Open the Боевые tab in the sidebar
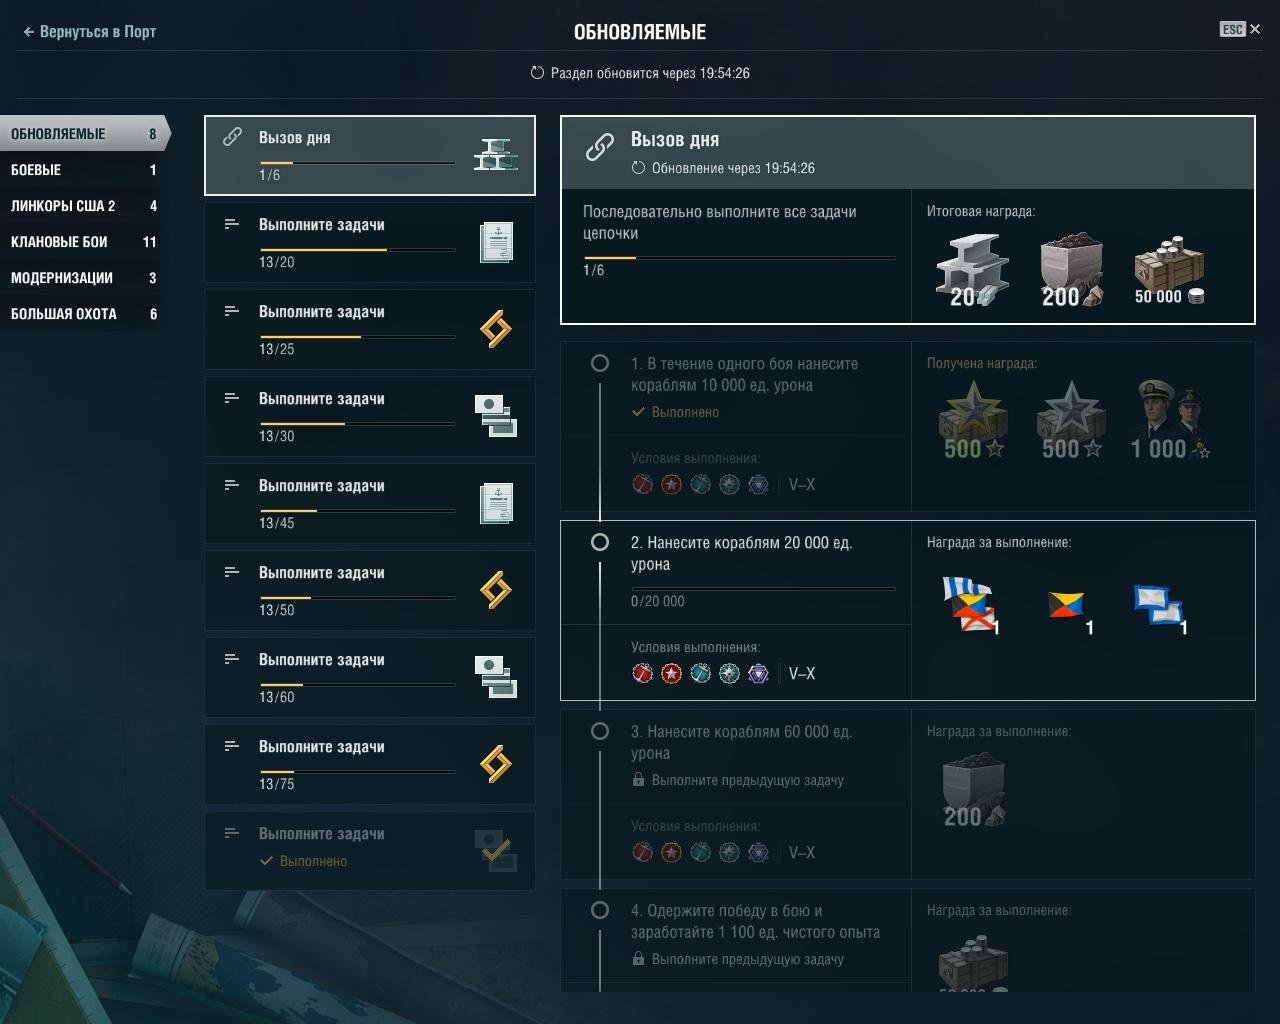The width and height of the screenshot is (1280, 1024). click(82, 170)
